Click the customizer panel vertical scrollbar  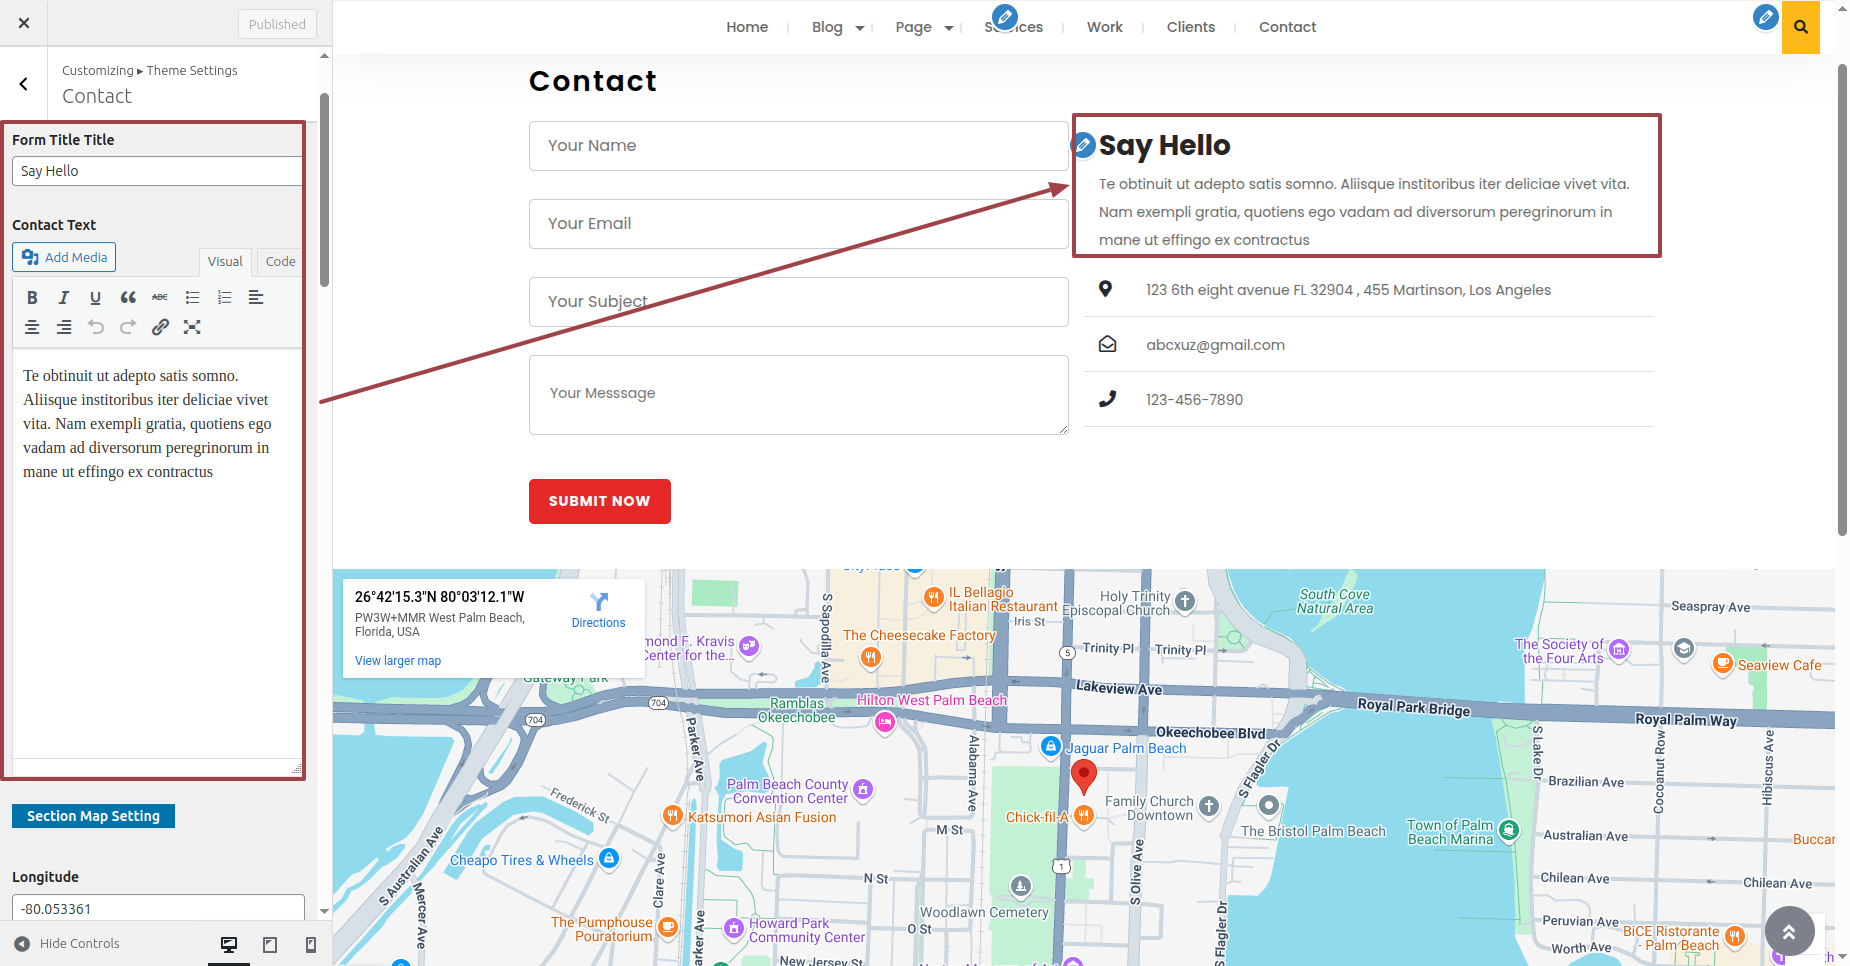click(324, 190)
